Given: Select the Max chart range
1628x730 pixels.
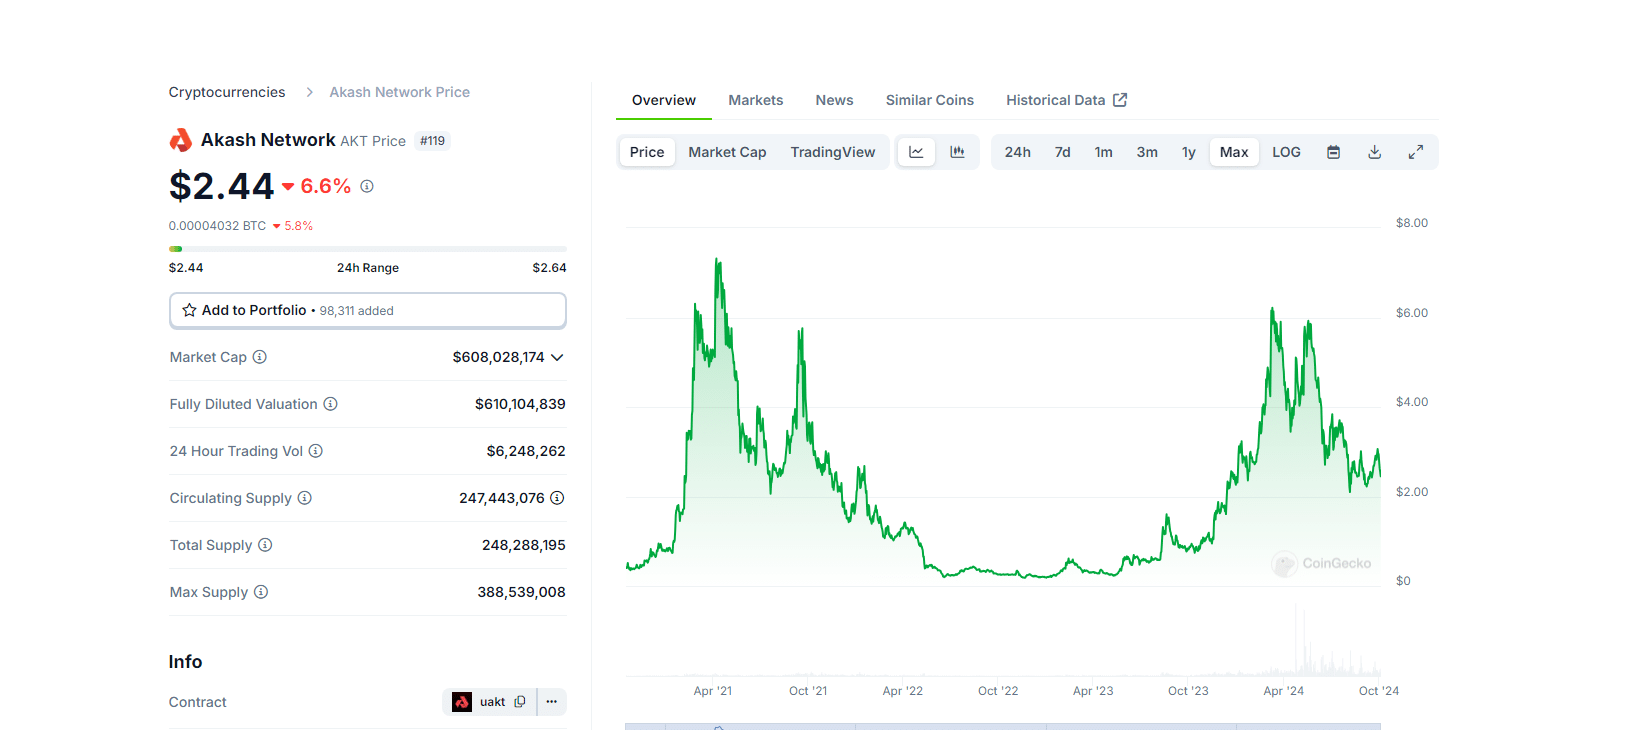Looking at the screenshot, I should pos(1234,152).
